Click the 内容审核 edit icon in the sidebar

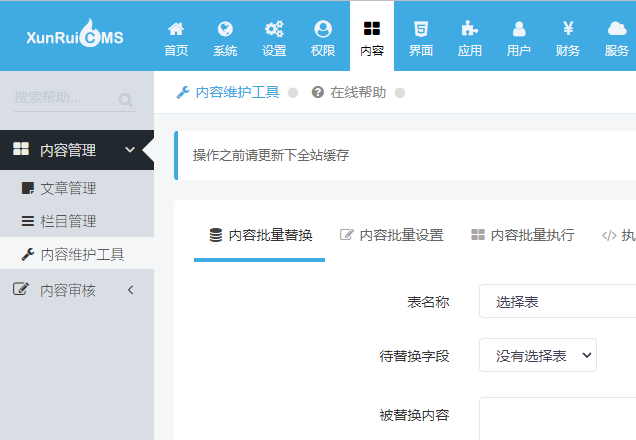tap(21, 289)
